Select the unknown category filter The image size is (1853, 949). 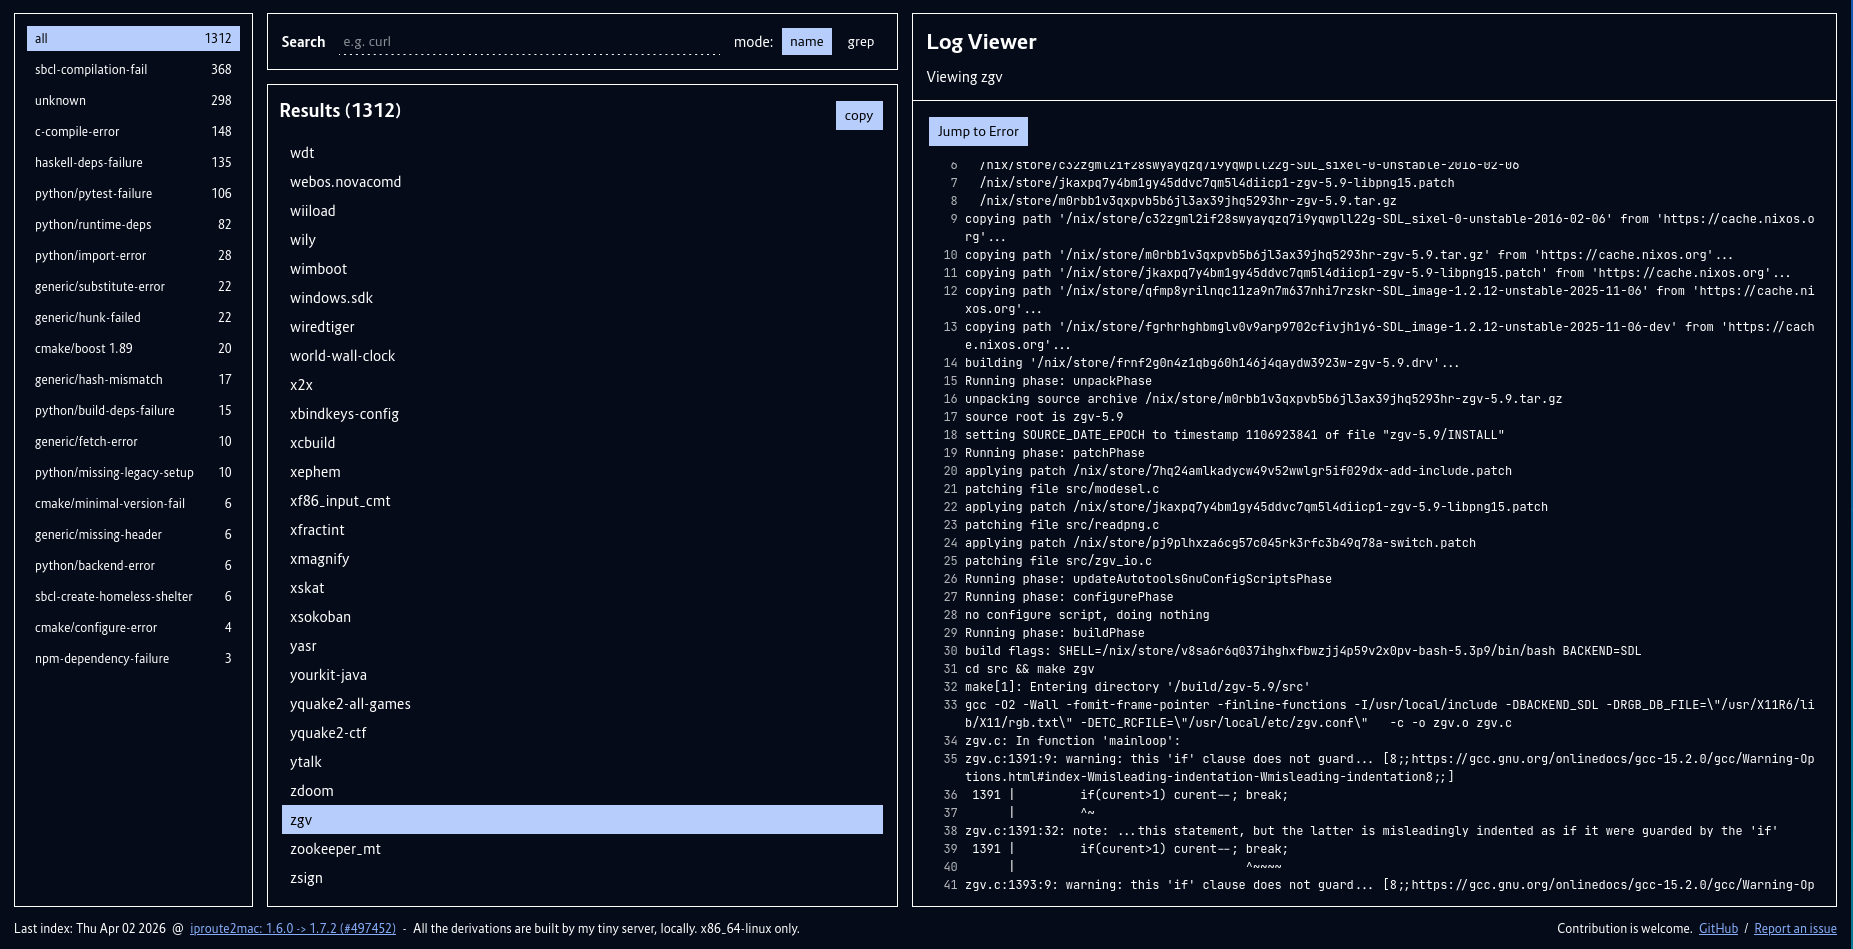(x=133, y=101)
